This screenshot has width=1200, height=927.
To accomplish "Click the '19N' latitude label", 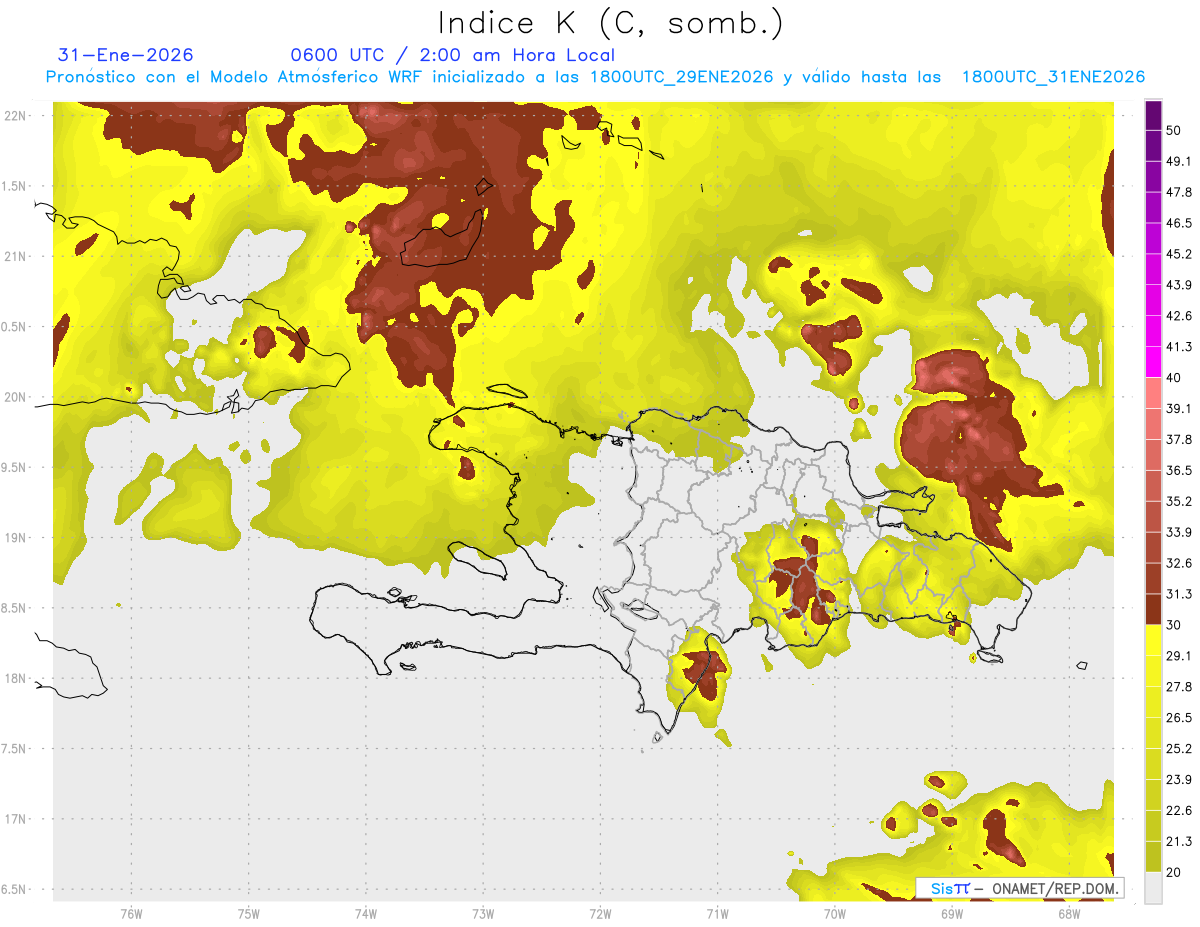I will pyautogui.click(x=16, y=538).
